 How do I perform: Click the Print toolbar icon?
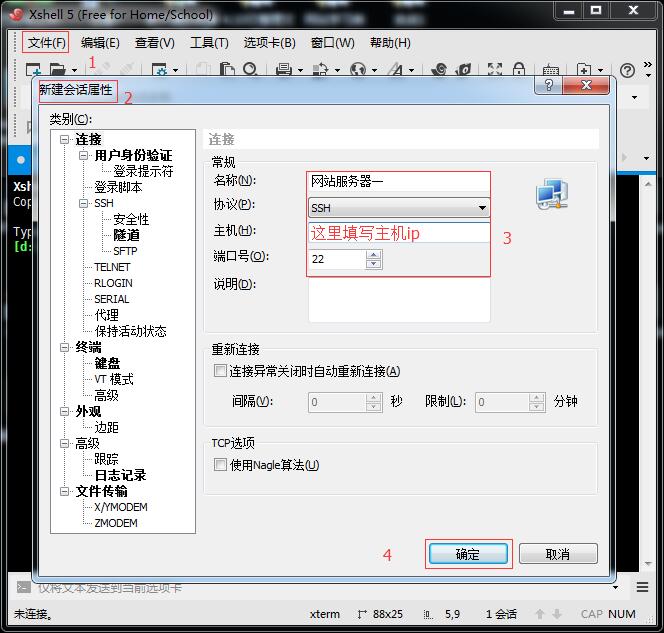283,69
